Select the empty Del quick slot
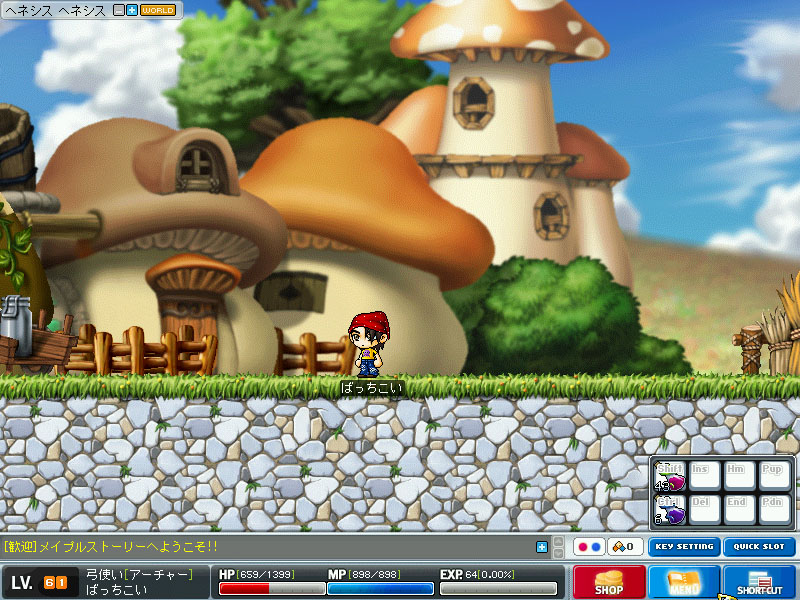800x600 pixels. [x=702, y=510]
